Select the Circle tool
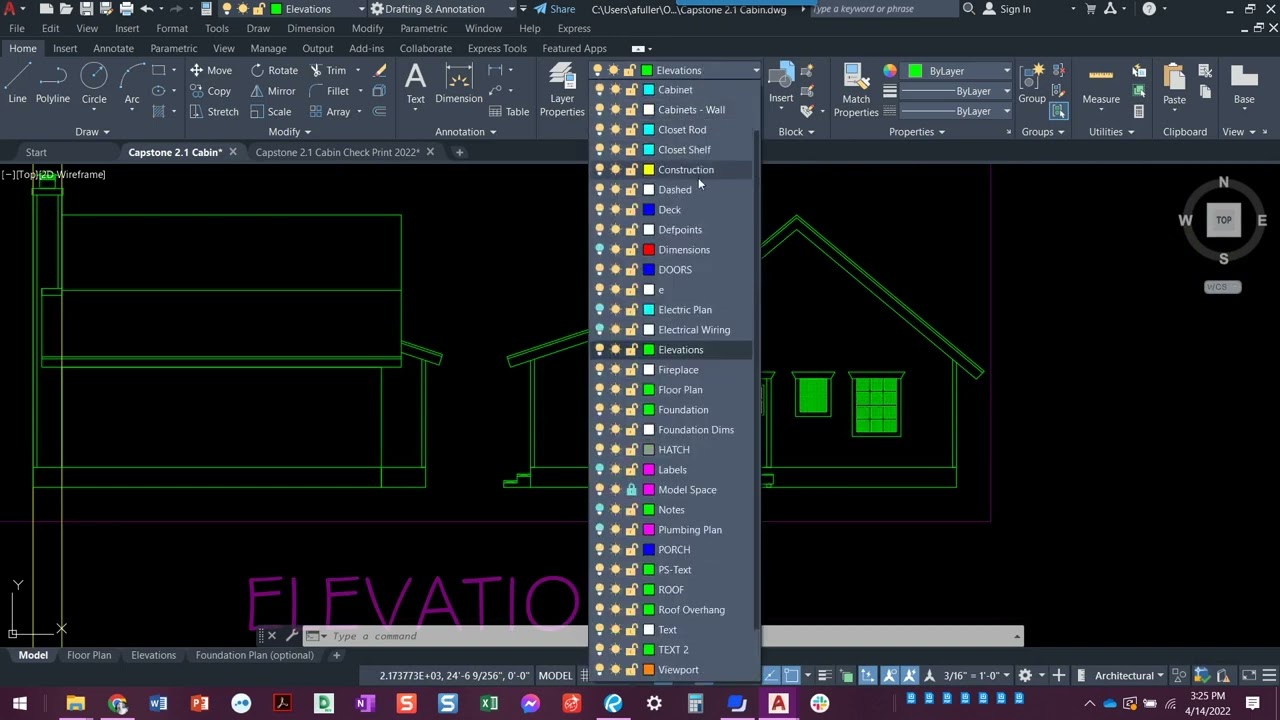 [94, 84]
